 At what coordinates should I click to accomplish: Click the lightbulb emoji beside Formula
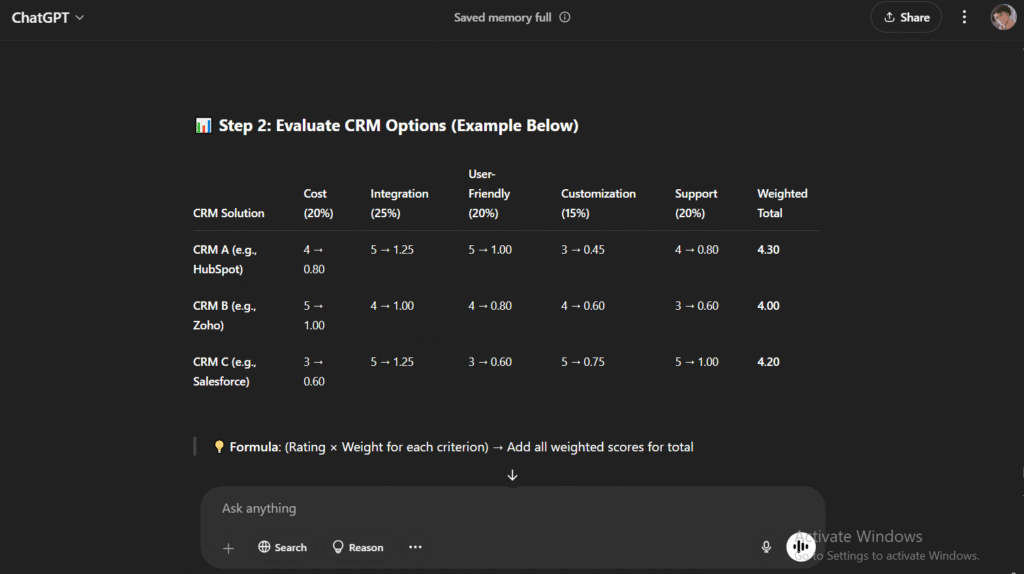click(x=219, y=447)
